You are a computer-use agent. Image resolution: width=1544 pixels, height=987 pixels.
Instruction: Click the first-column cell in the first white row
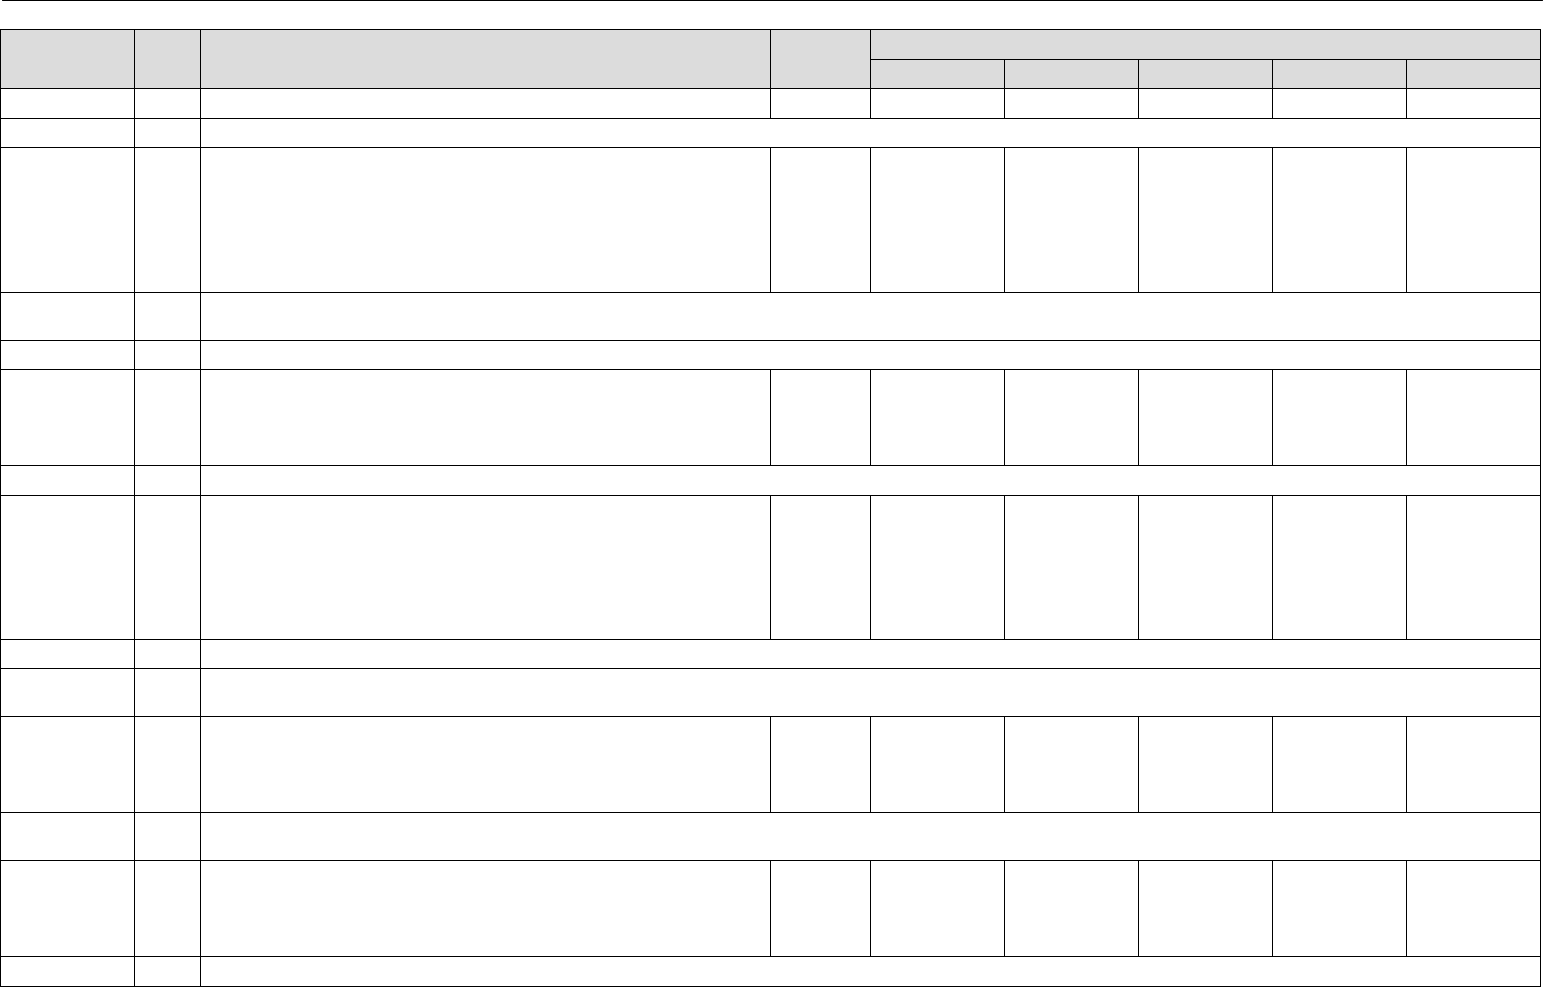click(x=67, y=103)
